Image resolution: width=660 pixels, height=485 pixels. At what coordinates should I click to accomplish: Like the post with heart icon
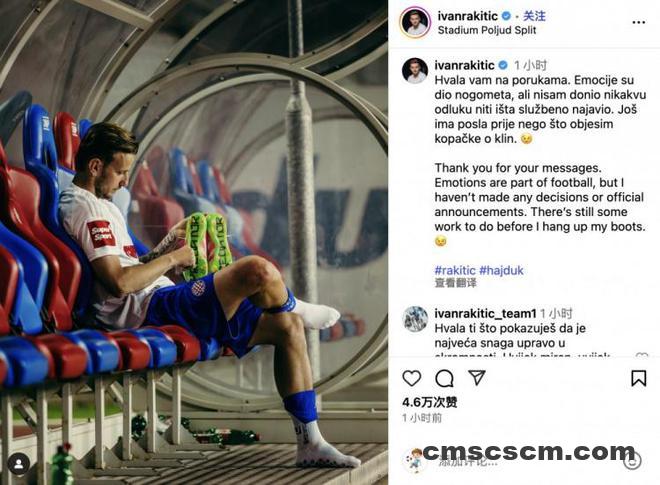[412, 378]
